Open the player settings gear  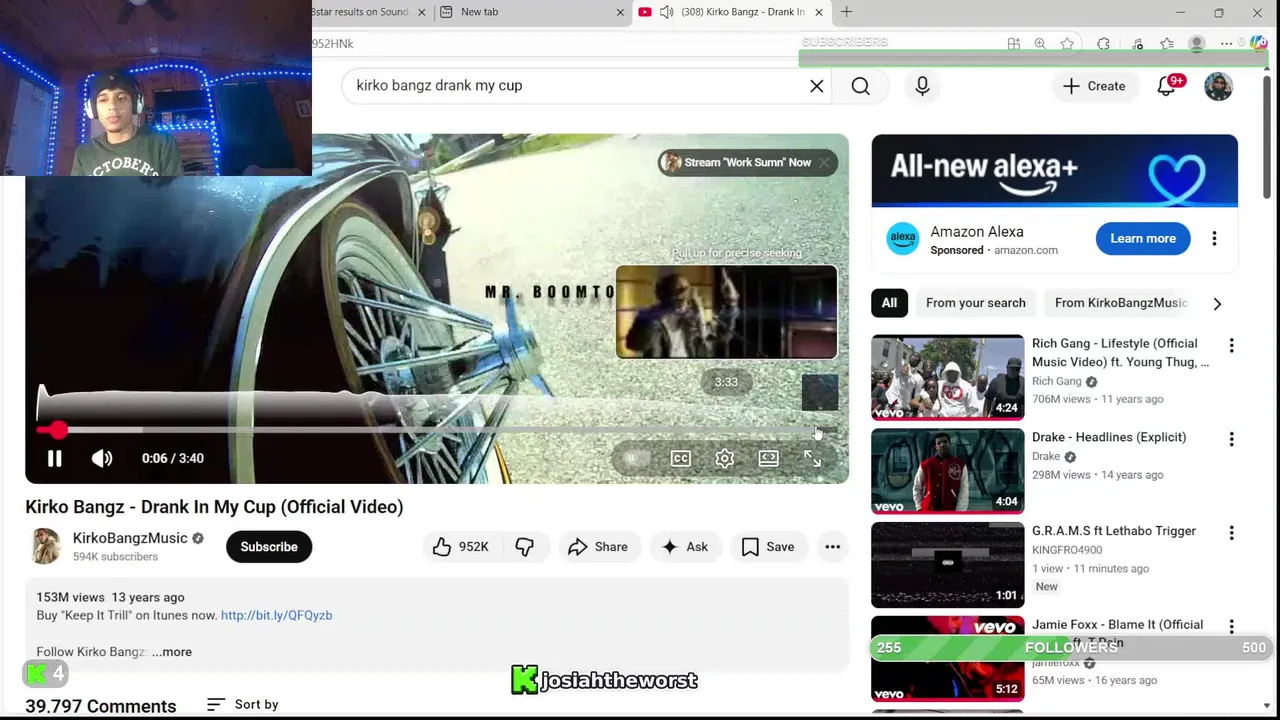(725, 458)
